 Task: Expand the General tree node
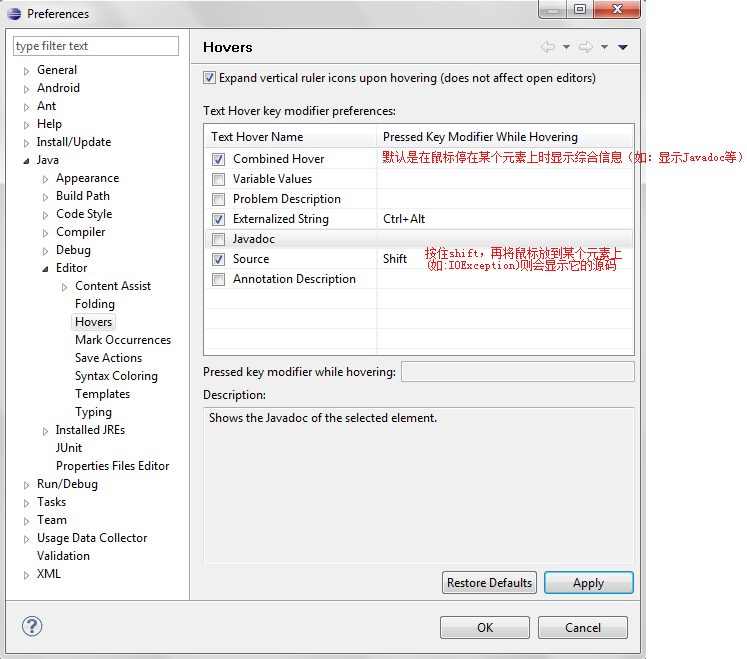click(x=26, y=71)
